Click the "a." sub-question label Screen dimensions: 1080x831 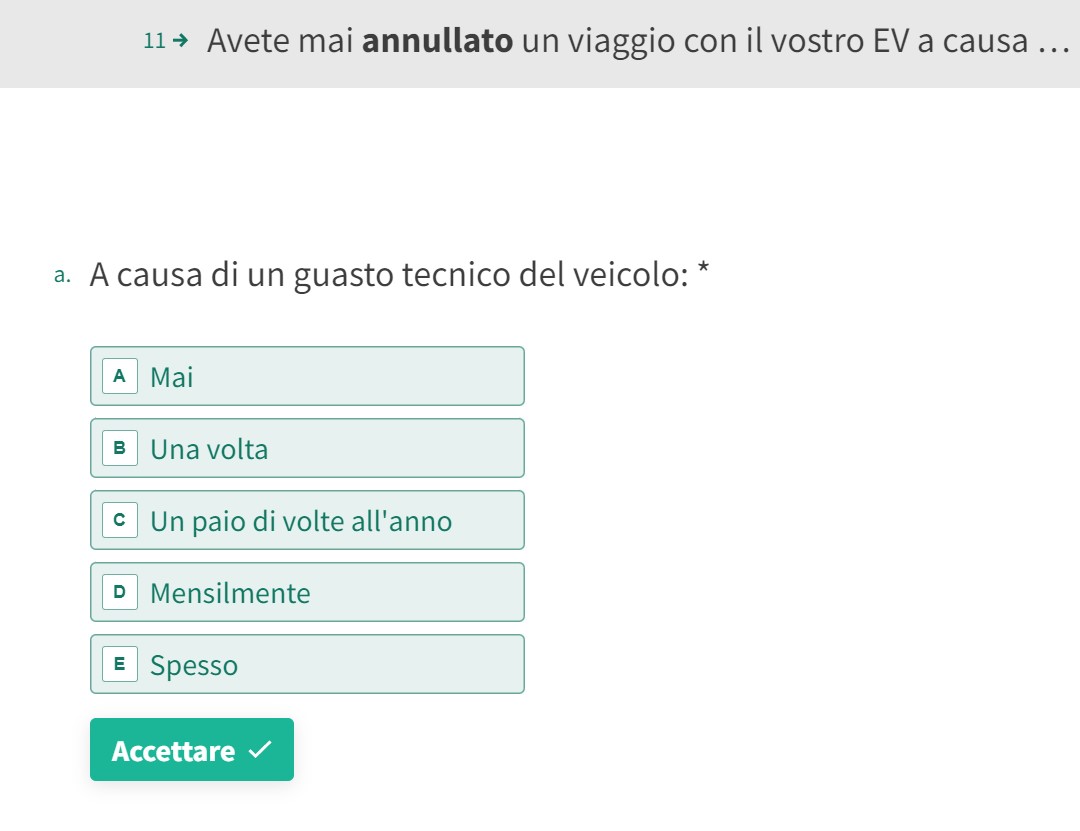[x=63, y=275]
